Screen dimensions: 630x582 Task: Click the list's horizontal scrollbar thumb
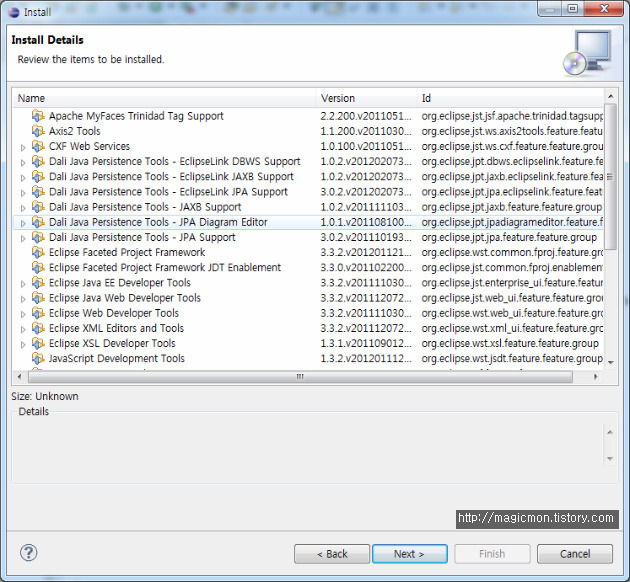[x=300, y=377]
